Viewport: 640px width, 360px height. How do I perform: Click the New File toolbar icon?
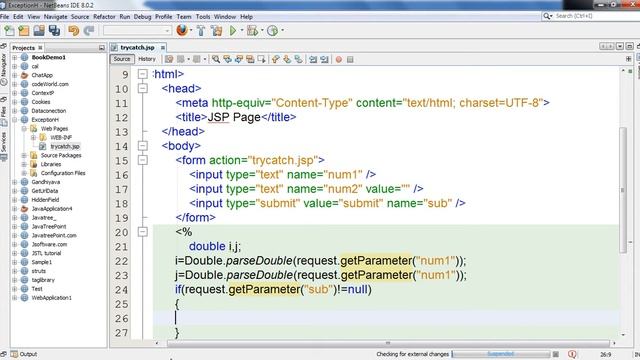[9, 31]
